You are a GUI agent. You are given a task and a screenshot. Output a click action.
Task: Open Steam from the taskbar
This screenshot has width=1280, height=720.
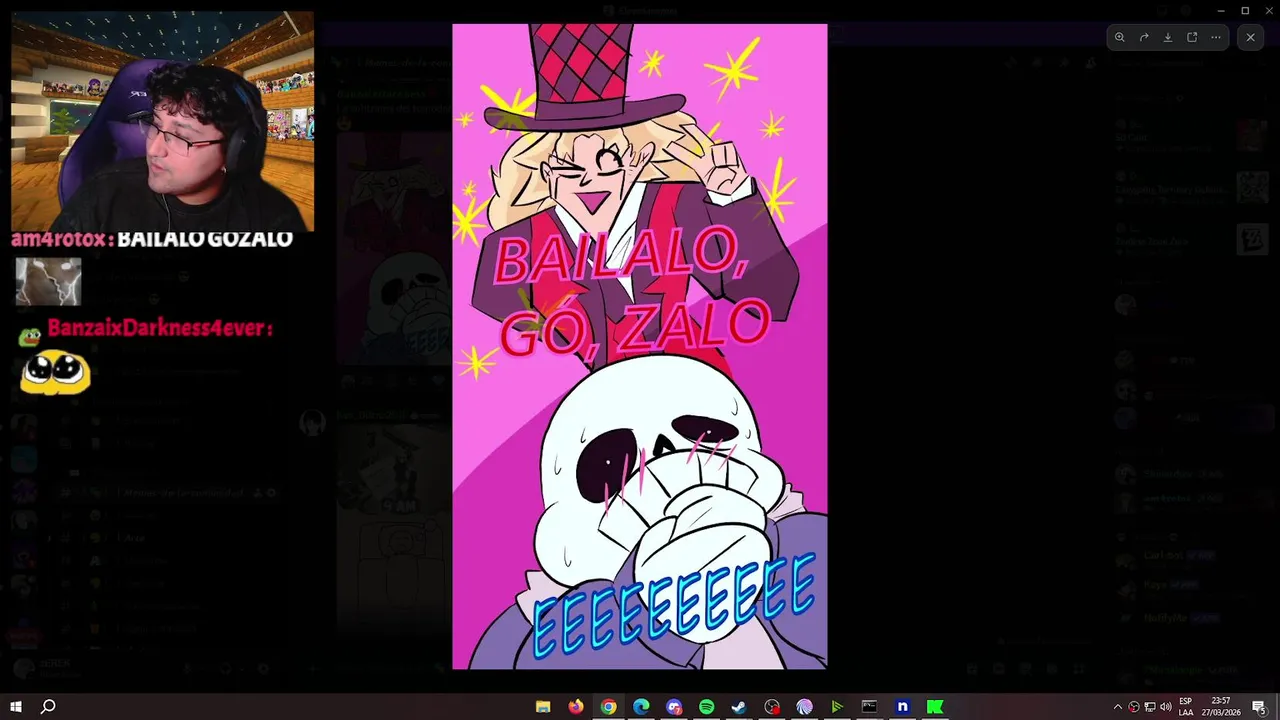[x=739, y=707]
